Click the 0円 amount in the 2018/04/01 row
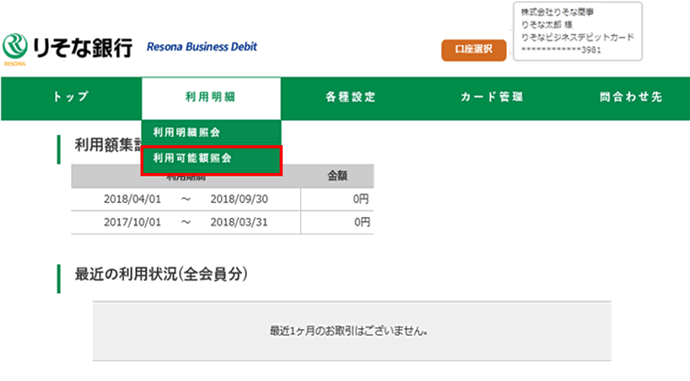This screenshot has height=381, width=690. pos(361,199)
